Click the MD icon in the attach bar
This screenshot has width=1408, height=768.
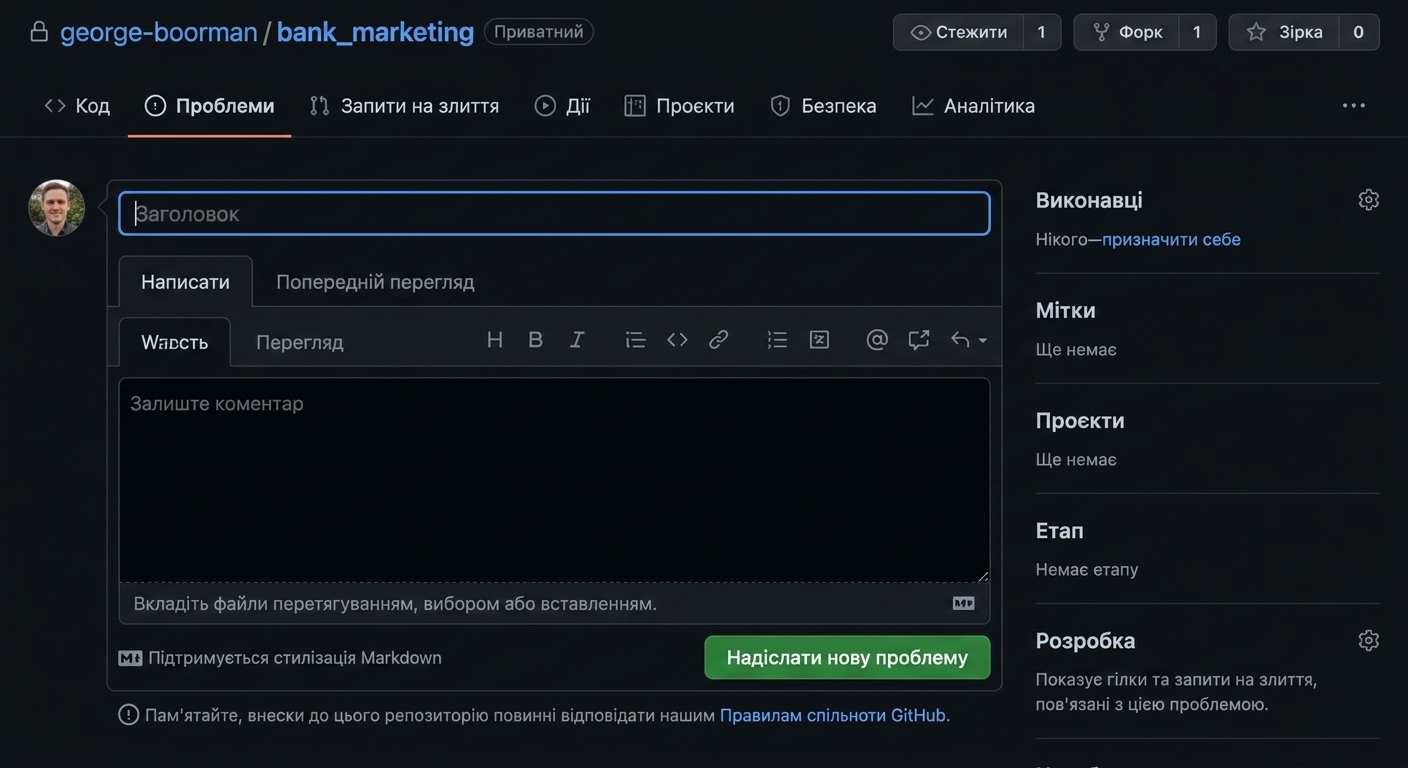point(963,603)
